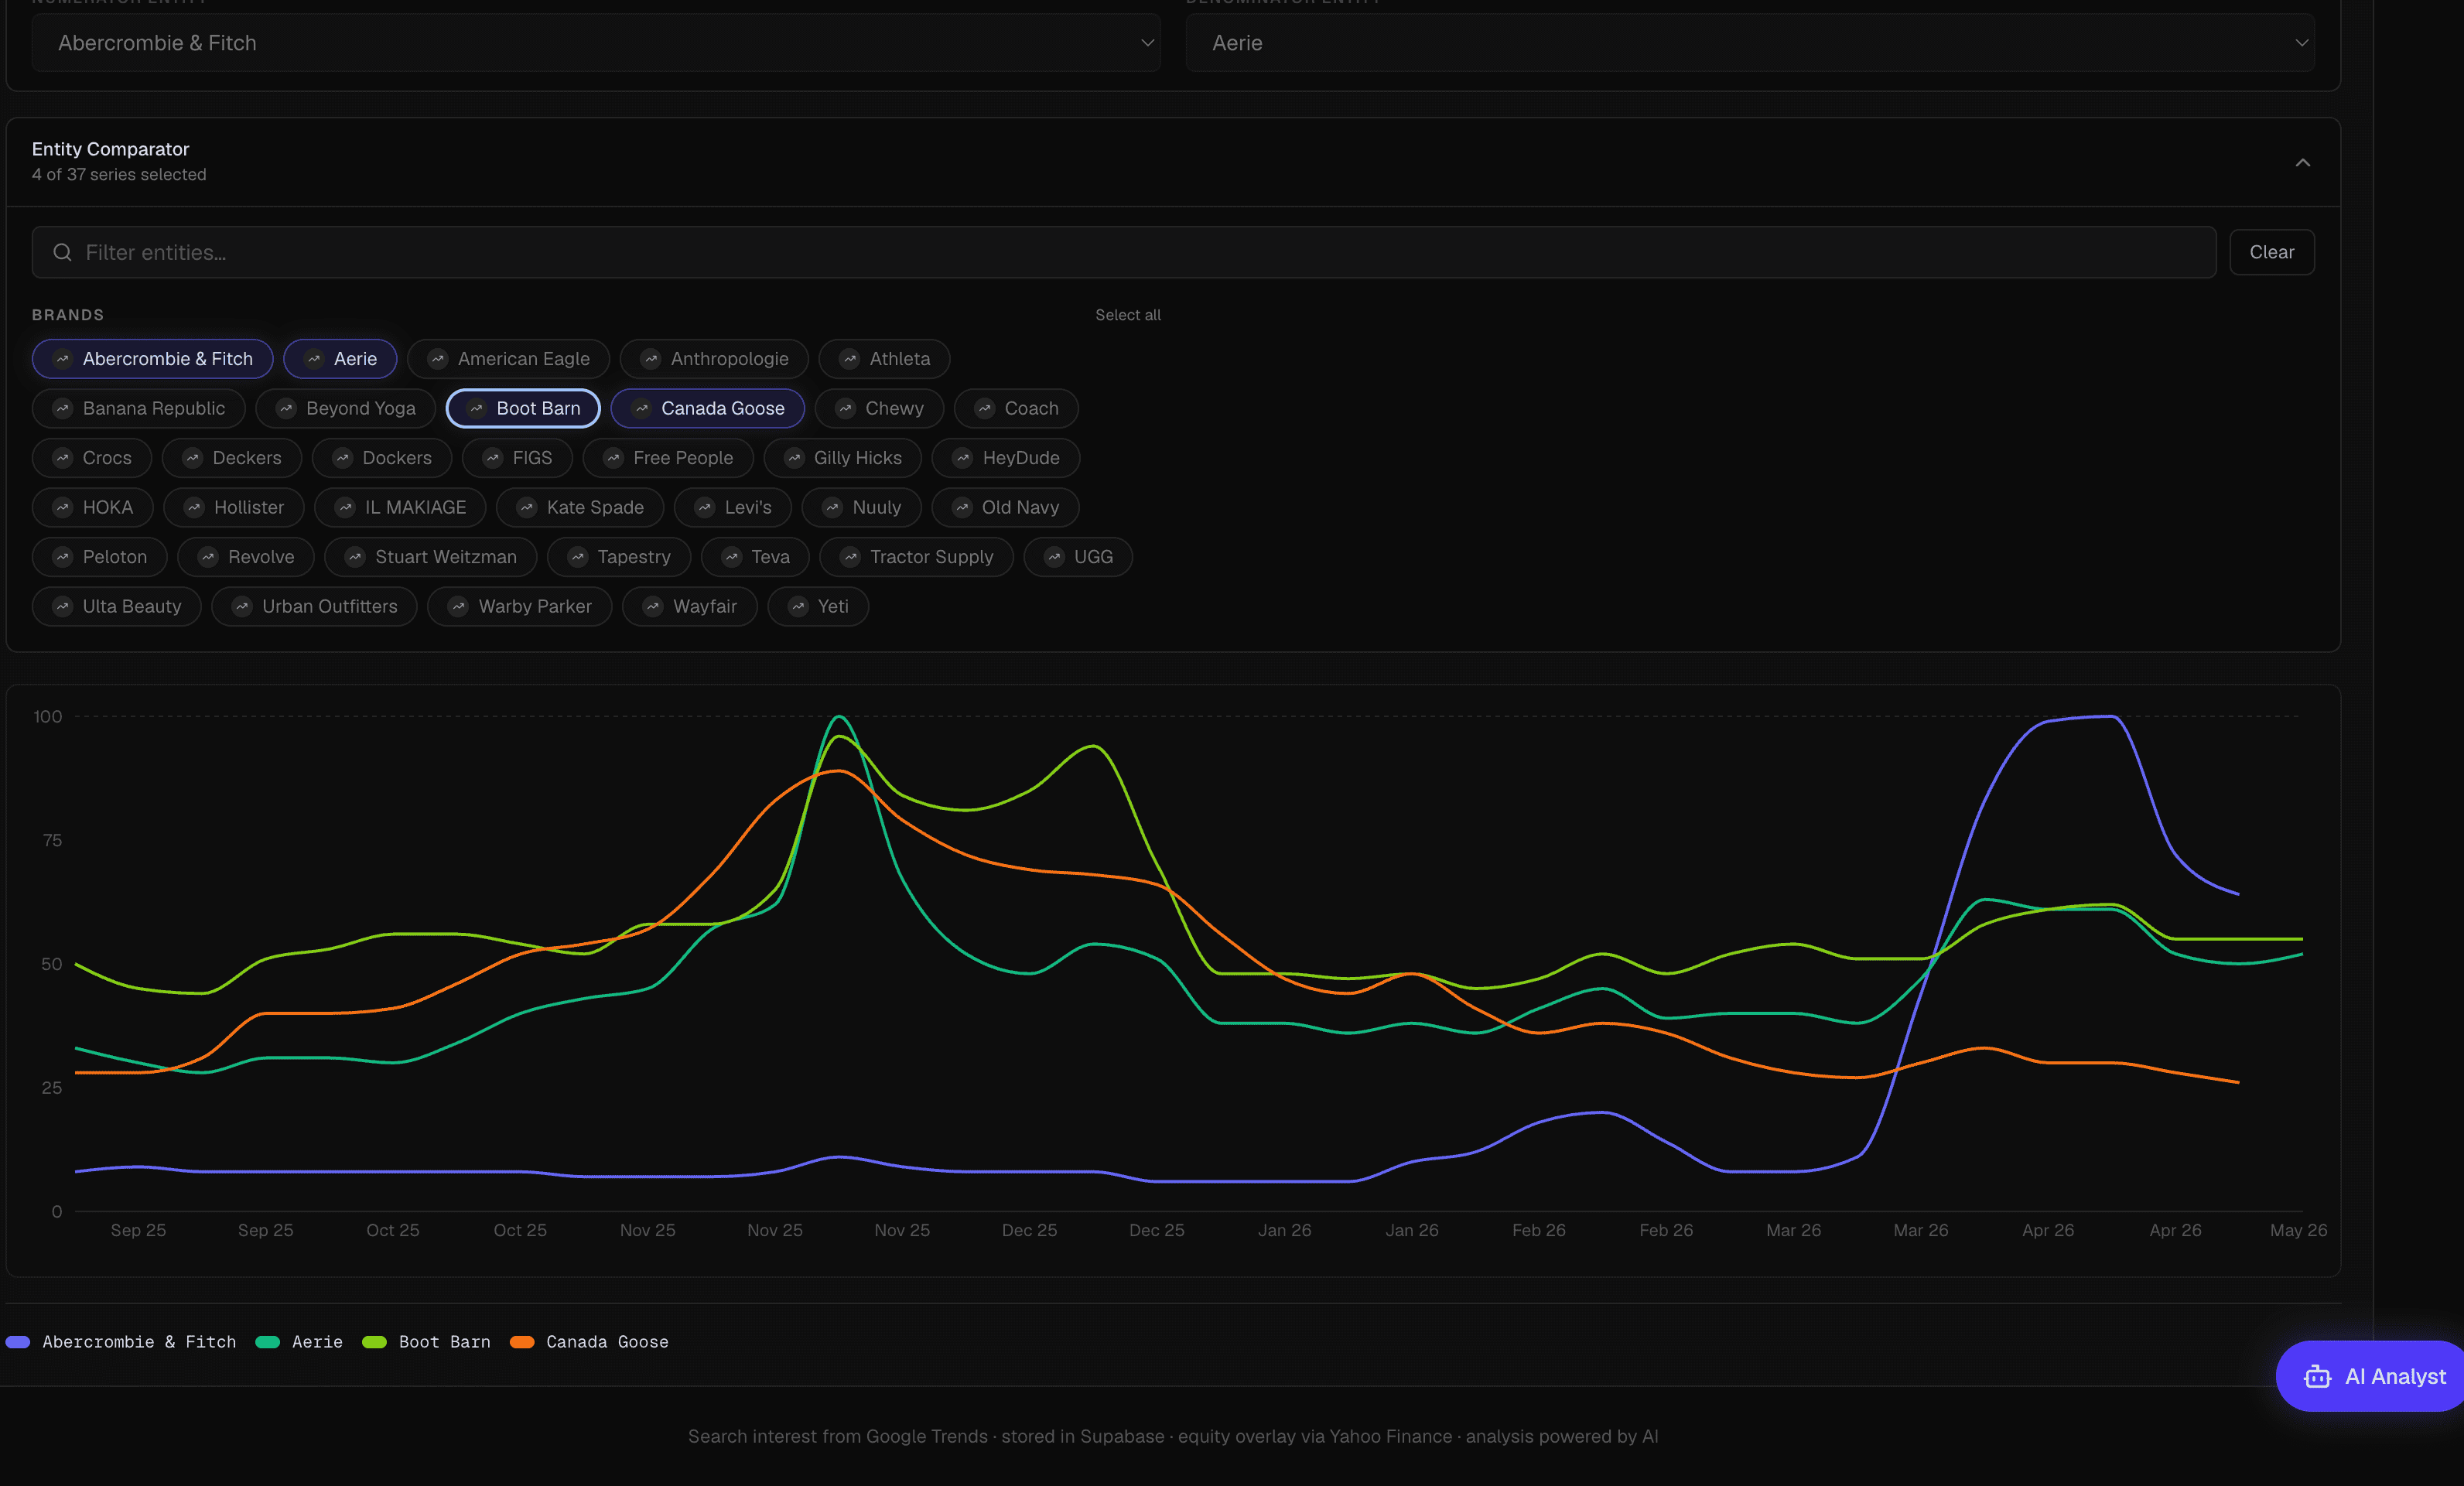The width and height of the screenshot is (2464, 1486).
Task: Click the BRANDS section heading
Action: [68, 315]
